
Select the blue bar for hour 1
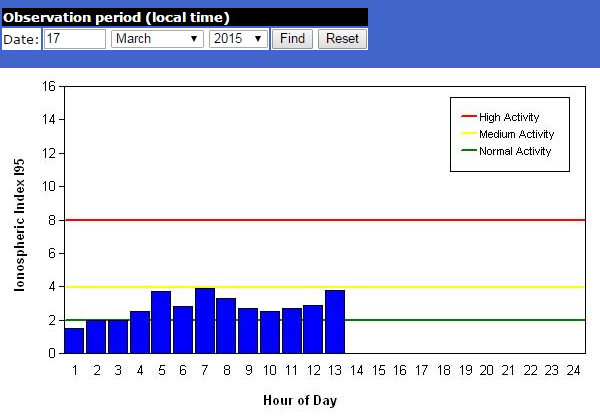pyautogui.click(x=74, y=341)
